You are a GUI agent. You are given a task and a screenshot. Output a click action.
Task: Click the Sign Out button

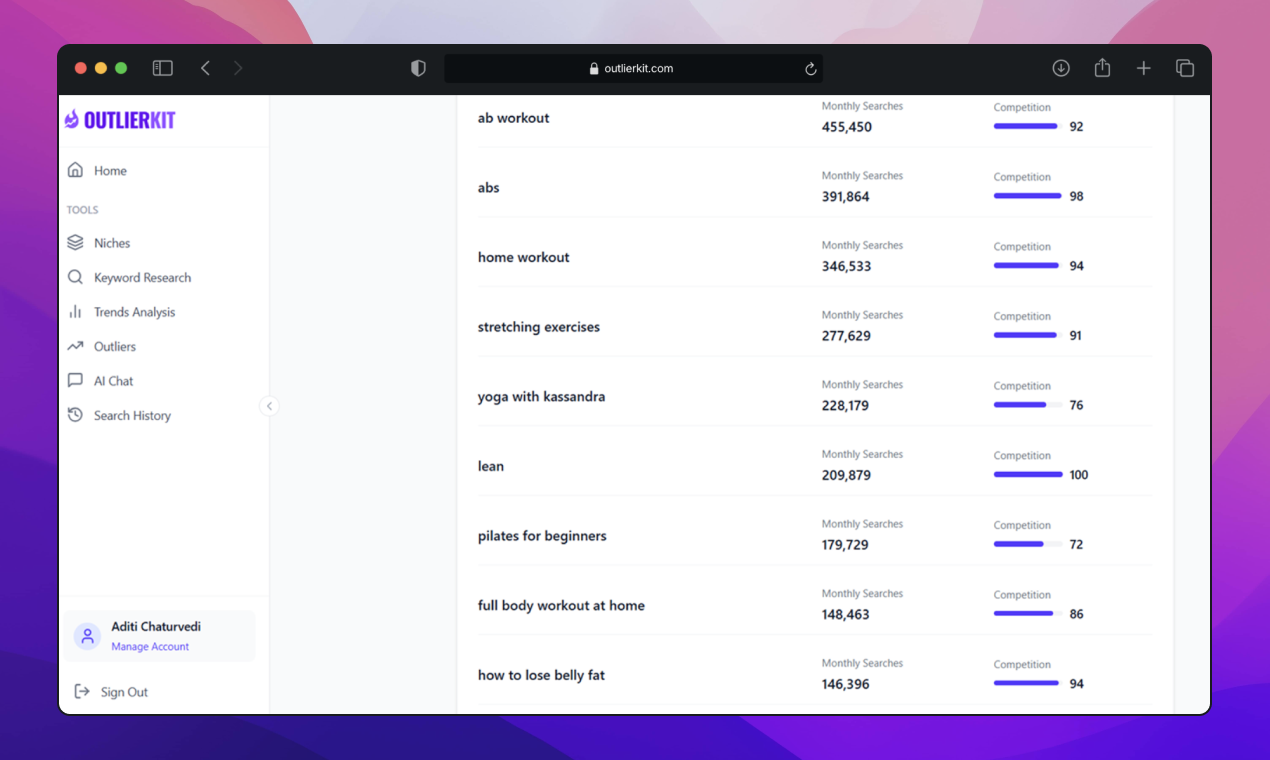(112, 692)
